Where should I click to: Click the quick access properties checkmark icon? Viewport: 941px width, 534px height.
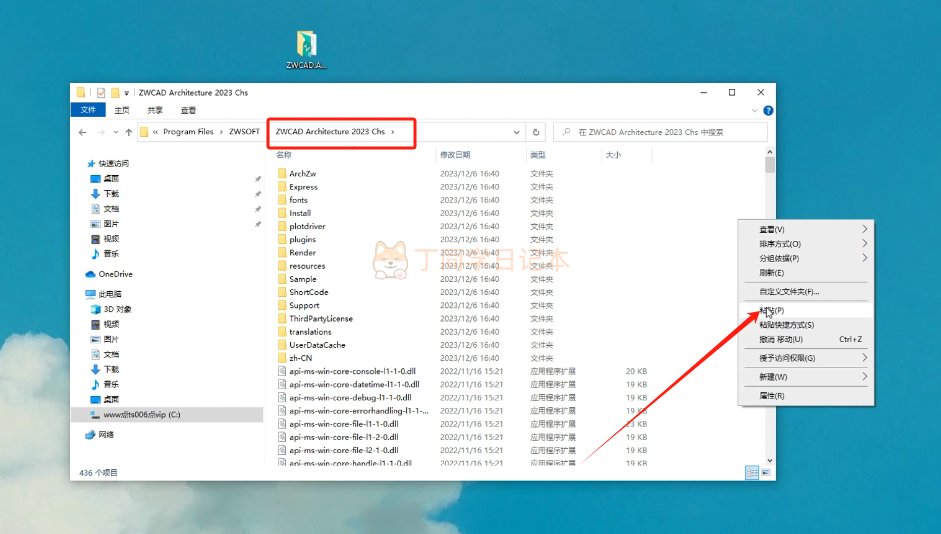click(x=101, y=93)
